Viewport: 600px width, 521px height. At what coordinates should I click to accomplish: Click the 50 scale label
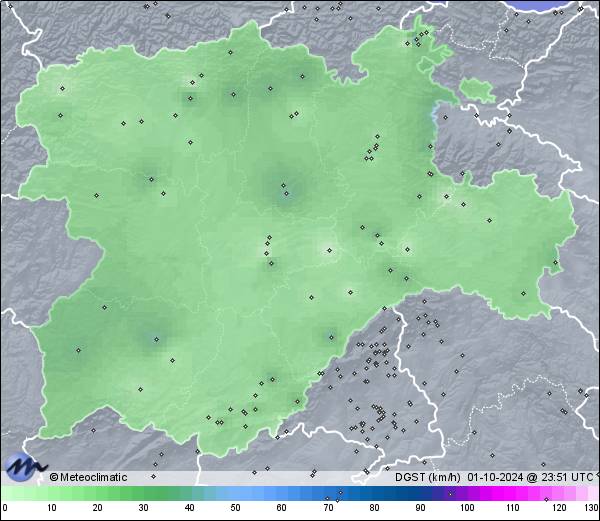coord(235,508)
